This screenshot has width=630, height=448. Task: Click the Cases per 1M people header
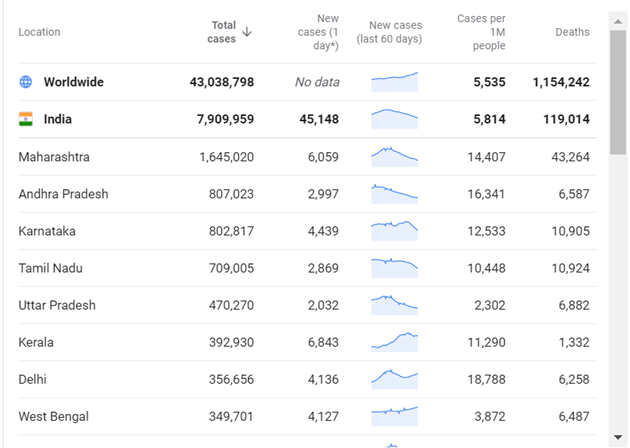481,32
